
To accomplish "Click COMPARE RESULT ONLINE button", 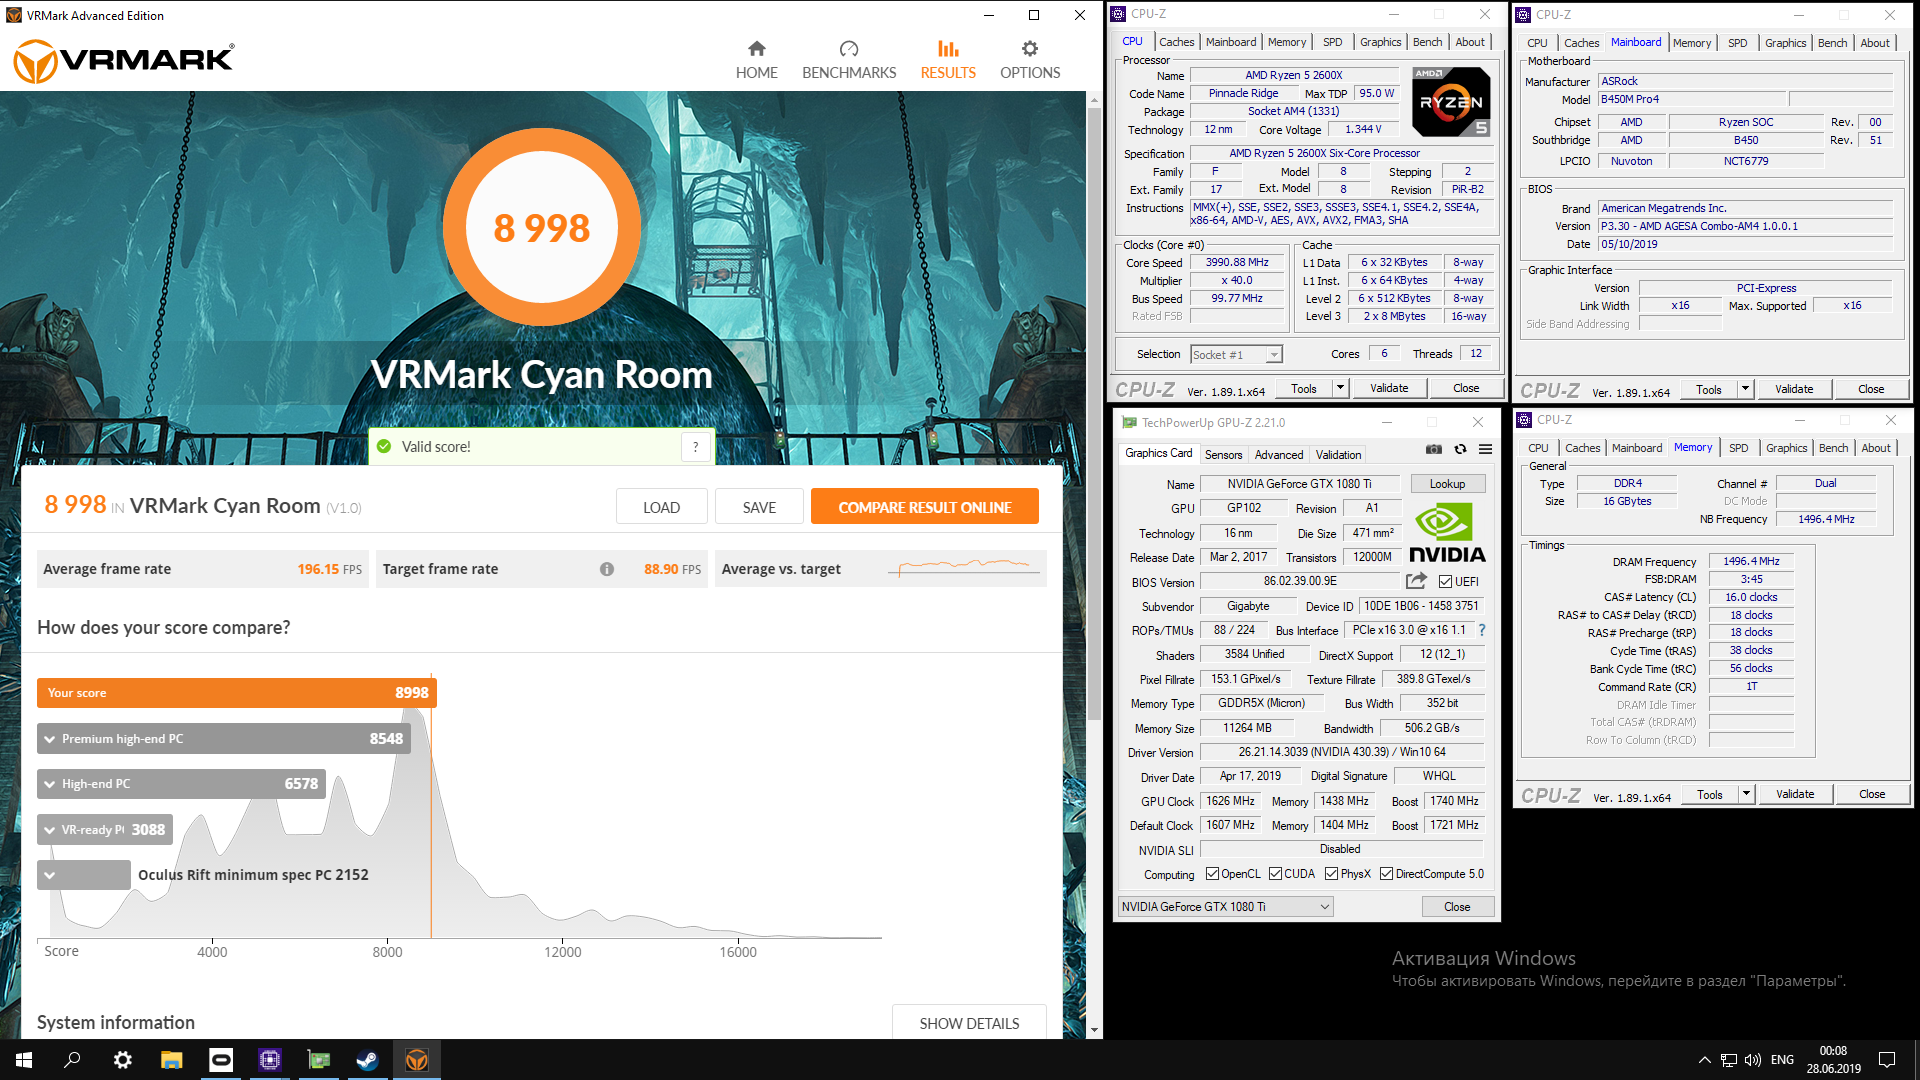I will [924, 507].
